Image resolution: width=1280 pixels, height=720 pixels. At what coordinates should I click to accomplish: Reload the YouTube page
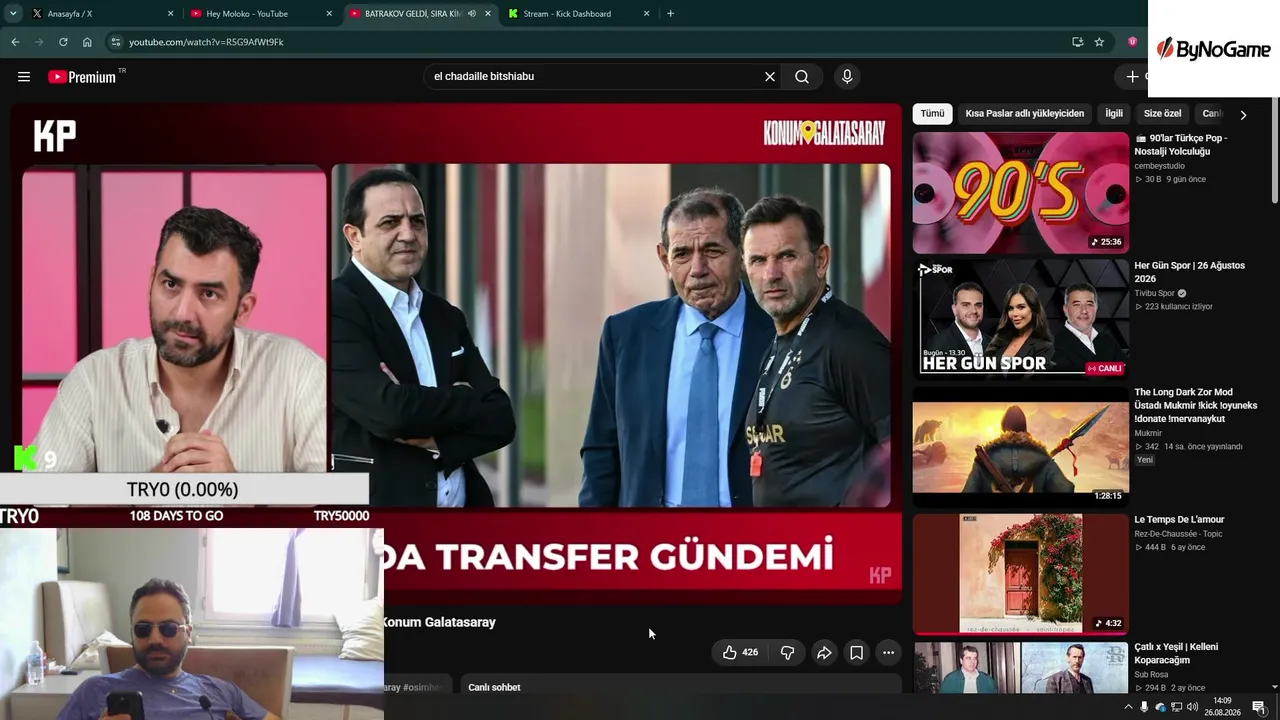click(63, 42)
